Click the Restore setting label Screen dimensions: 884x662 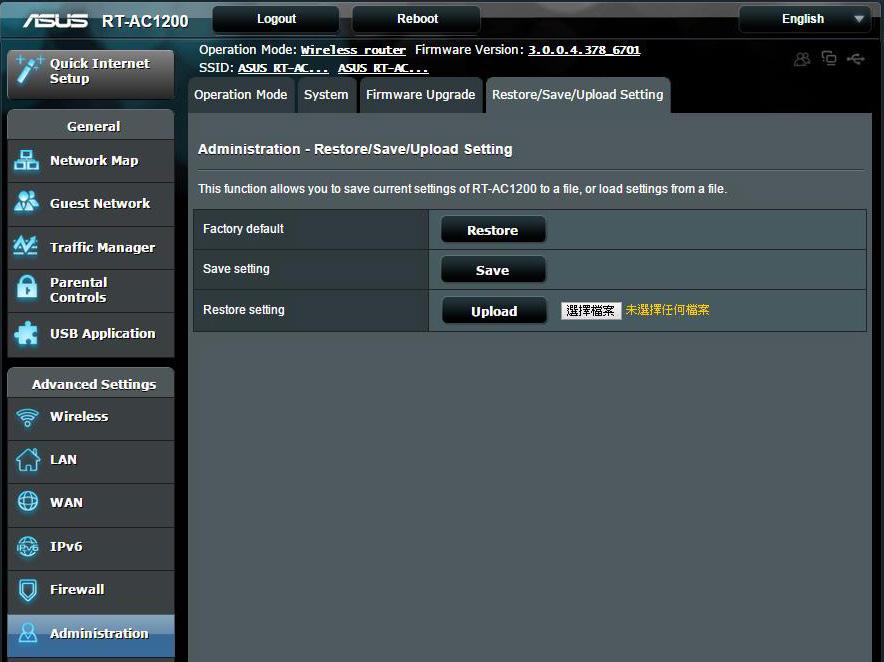coord(244,310)
